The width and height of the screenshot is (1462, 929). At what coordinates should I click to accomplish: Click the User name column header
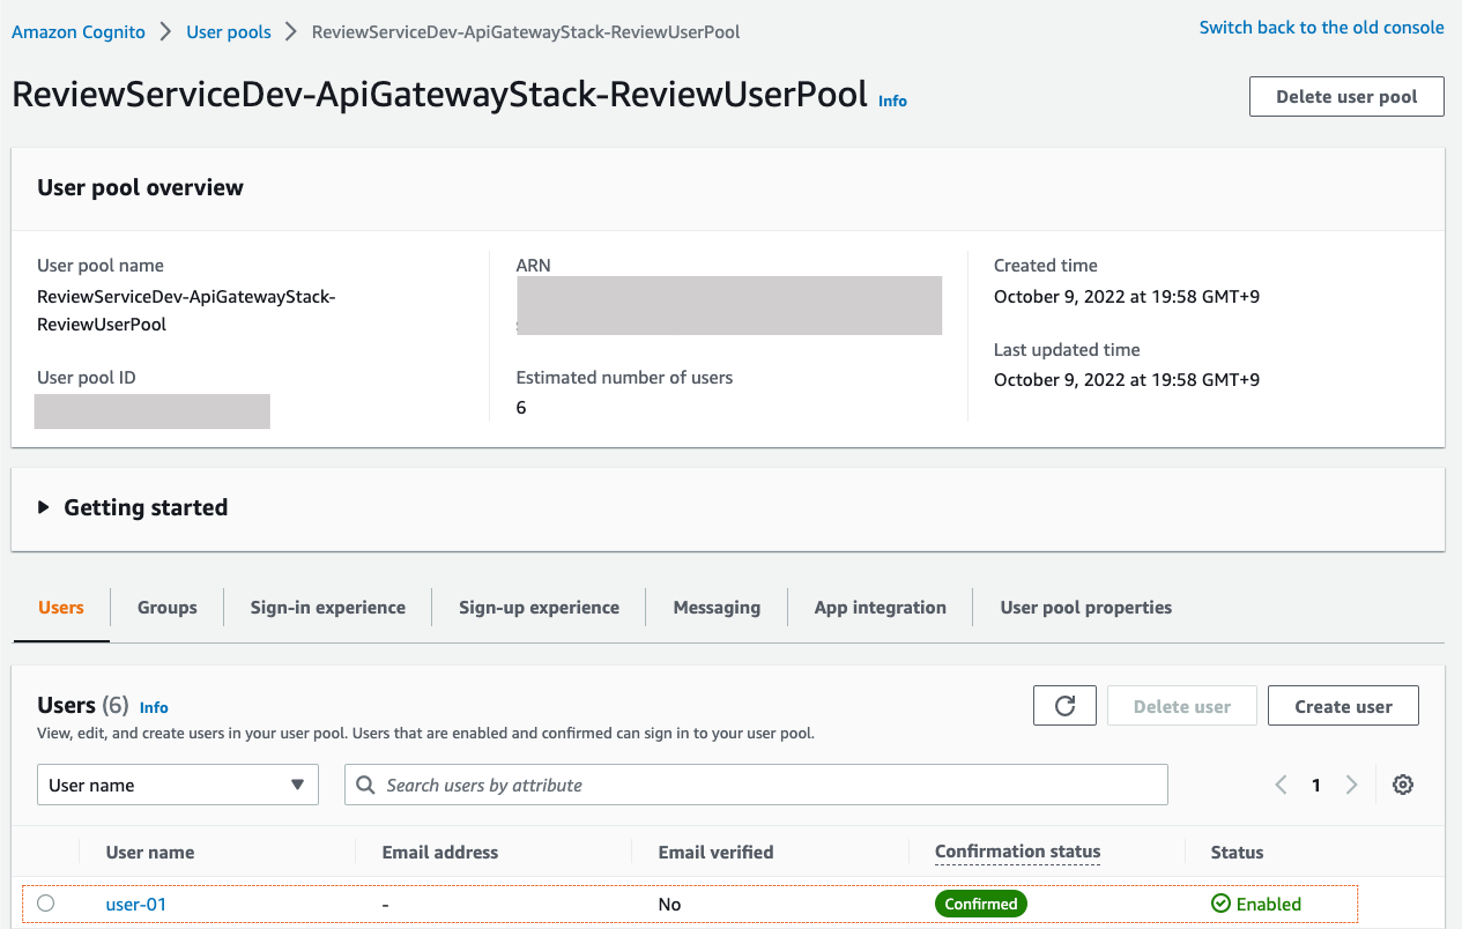[x=150, y=852]
